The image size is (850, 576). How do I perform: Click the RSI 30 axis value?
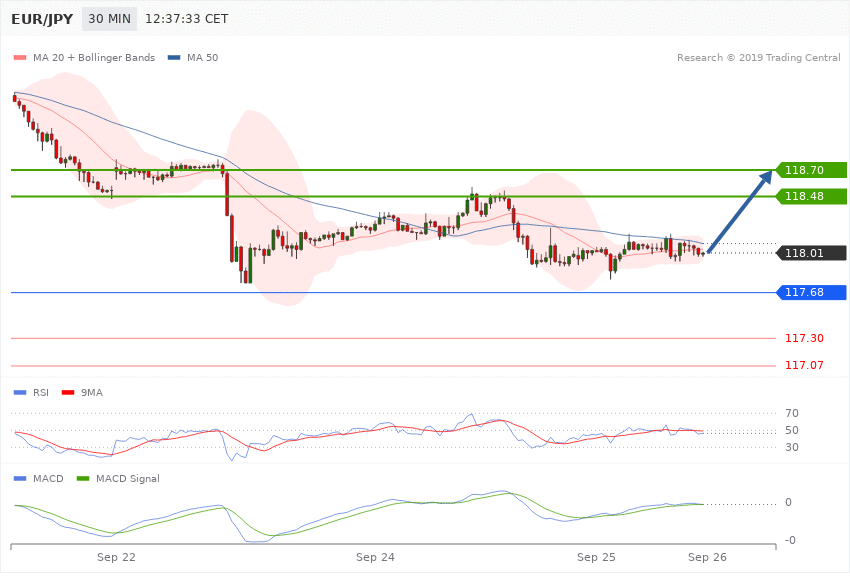point(791,448)
